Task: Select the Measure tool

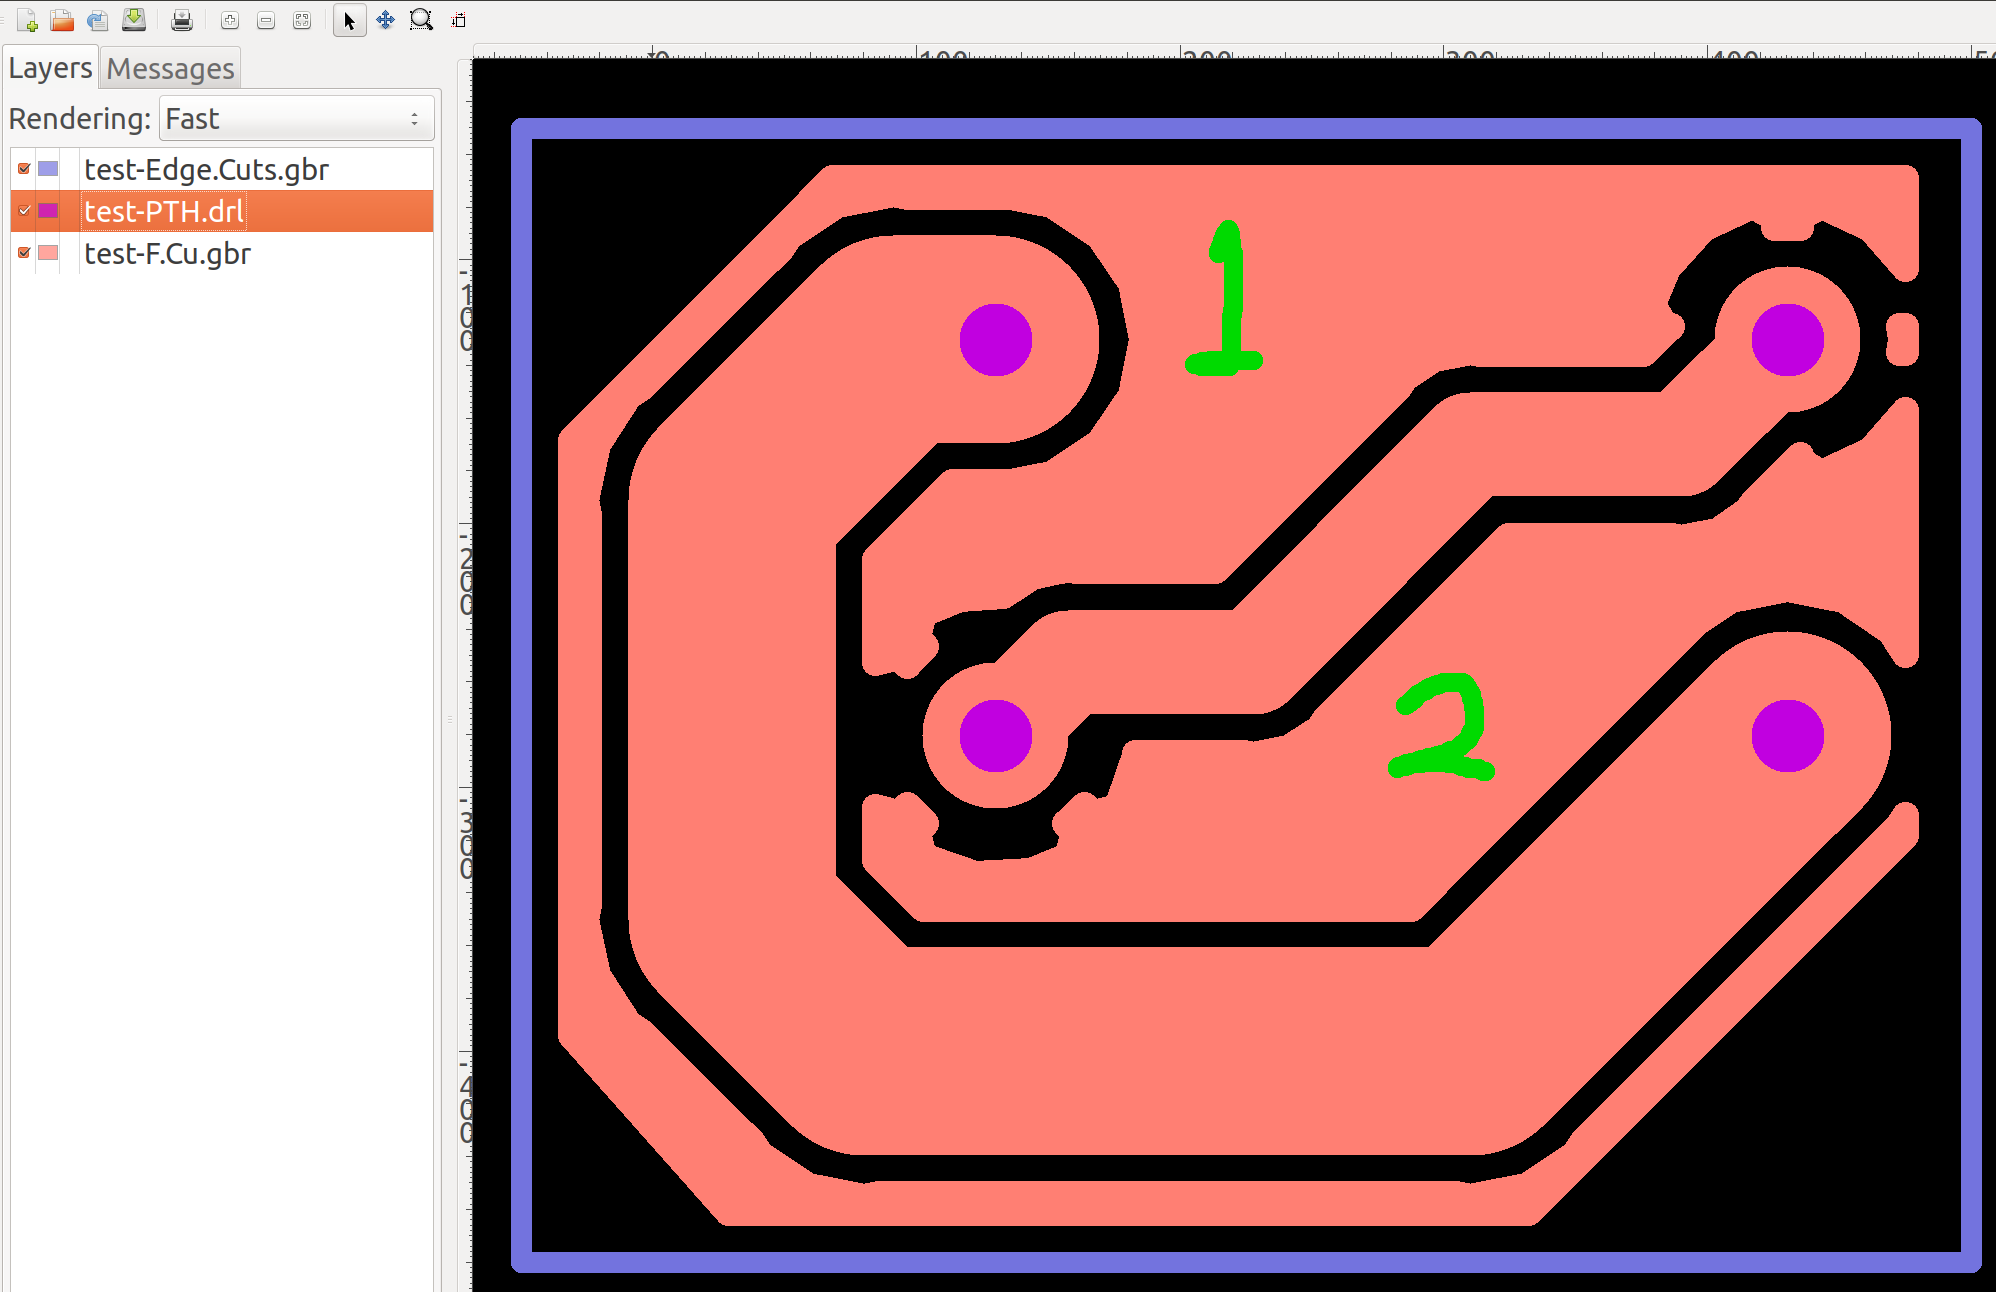Action: pos(458,20)
